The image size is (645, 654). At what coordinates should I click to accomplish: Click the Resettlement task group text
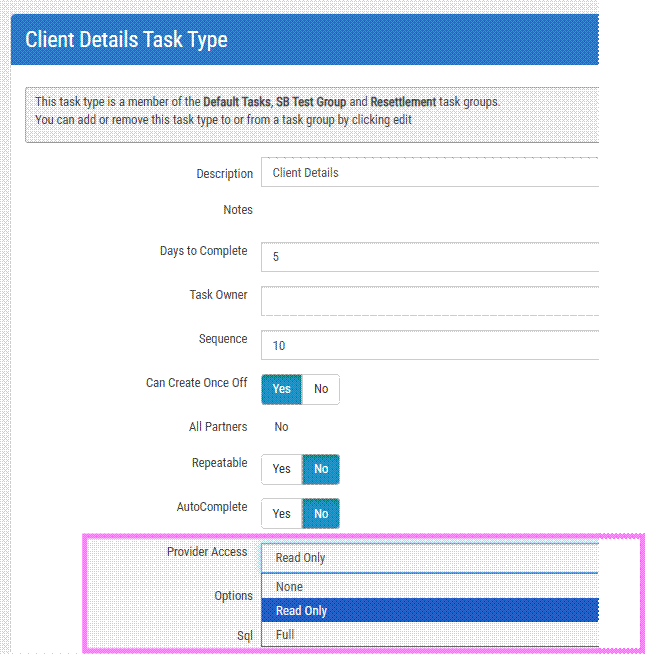(x=403, y=102)
